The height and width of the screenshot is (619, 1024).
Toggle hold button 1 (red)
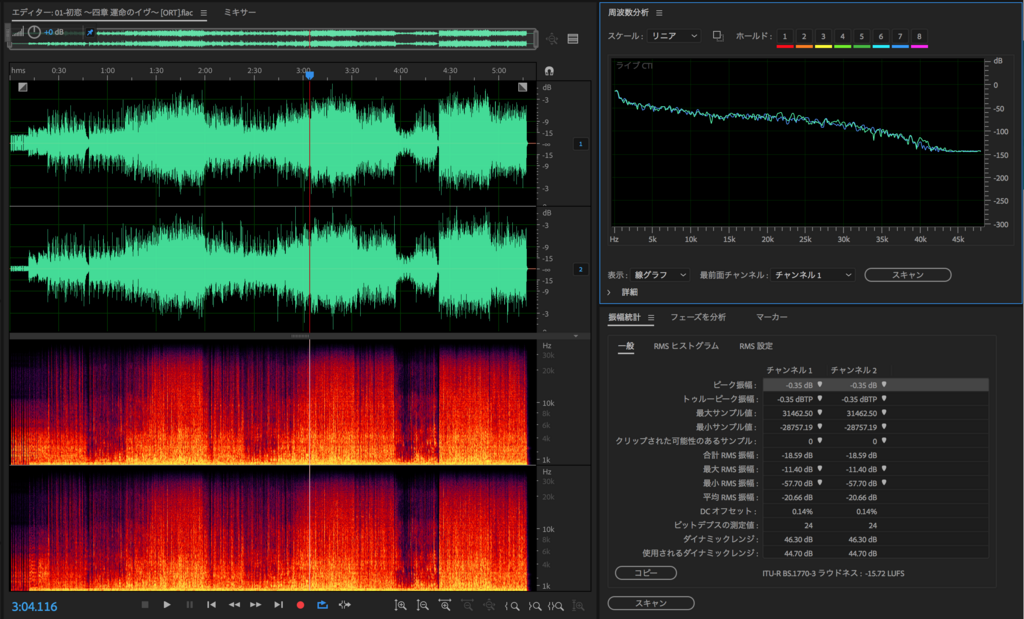pos(785,37)
